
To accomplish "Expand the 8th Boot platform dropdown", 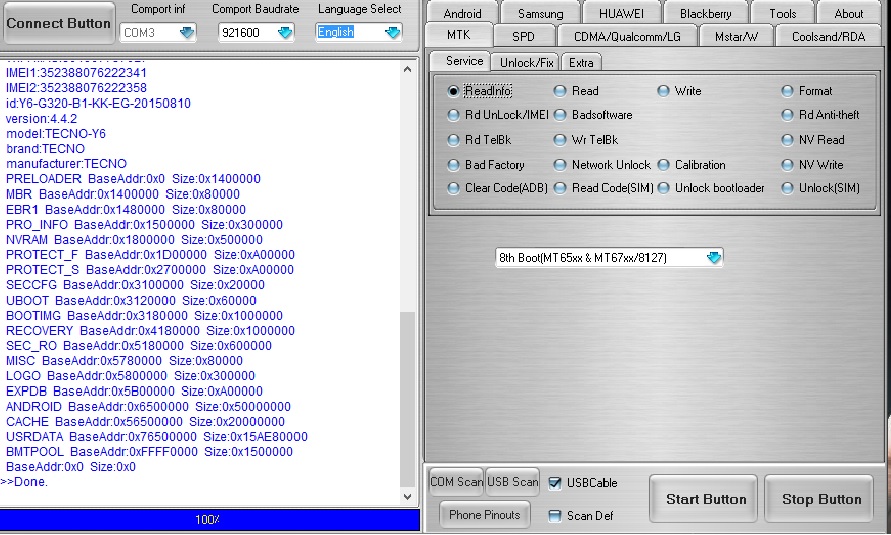I will pos(713,257).
